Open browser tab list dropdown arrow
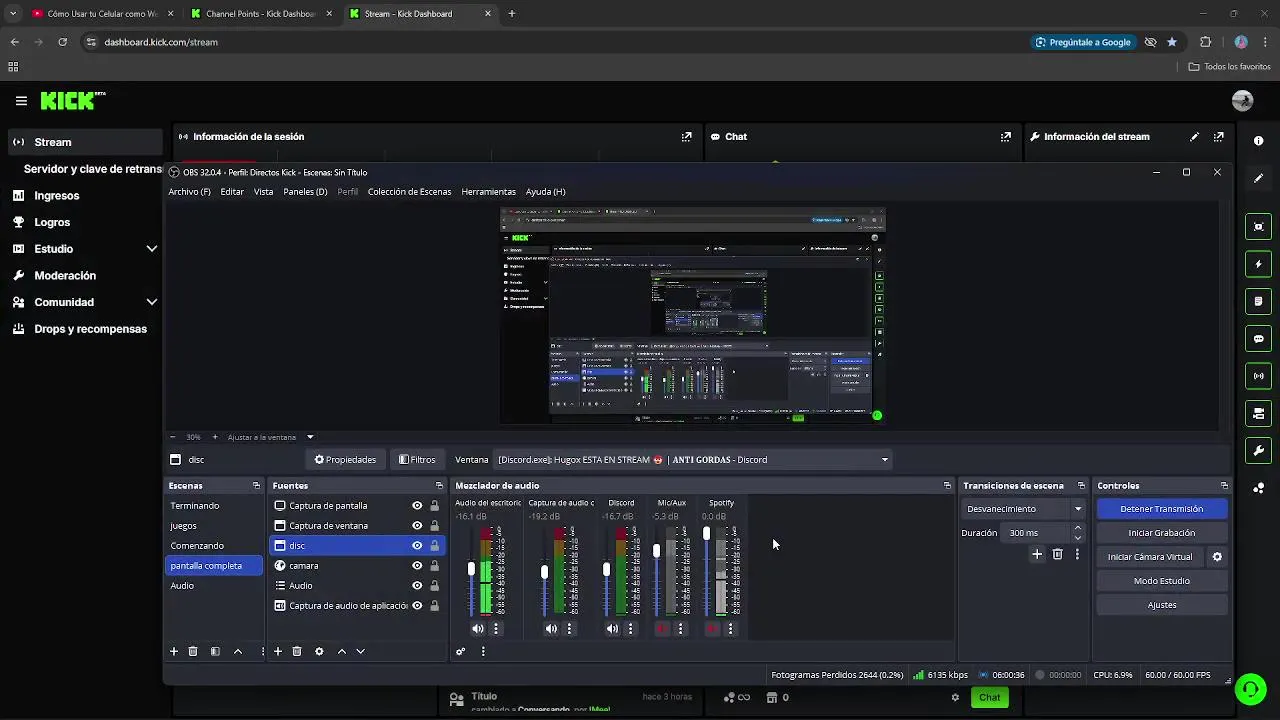The image size is (1280, 720). tap(12, 14)
